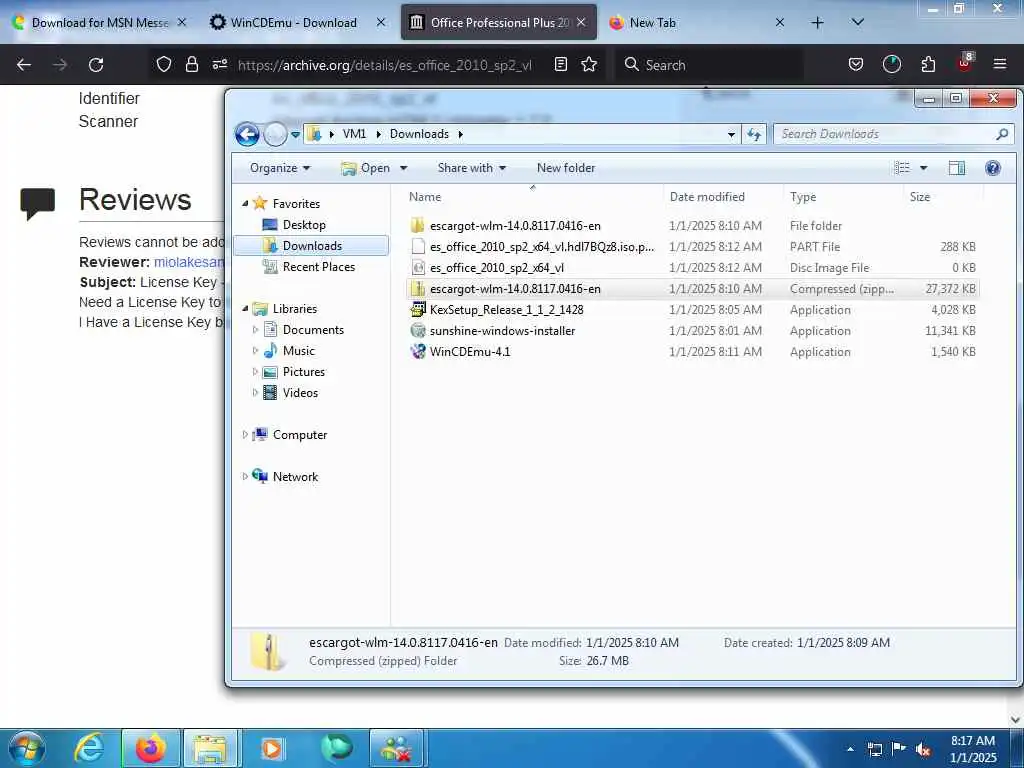Expand the Documents library node
This screenshot has width=1024, height=768.
255,330
